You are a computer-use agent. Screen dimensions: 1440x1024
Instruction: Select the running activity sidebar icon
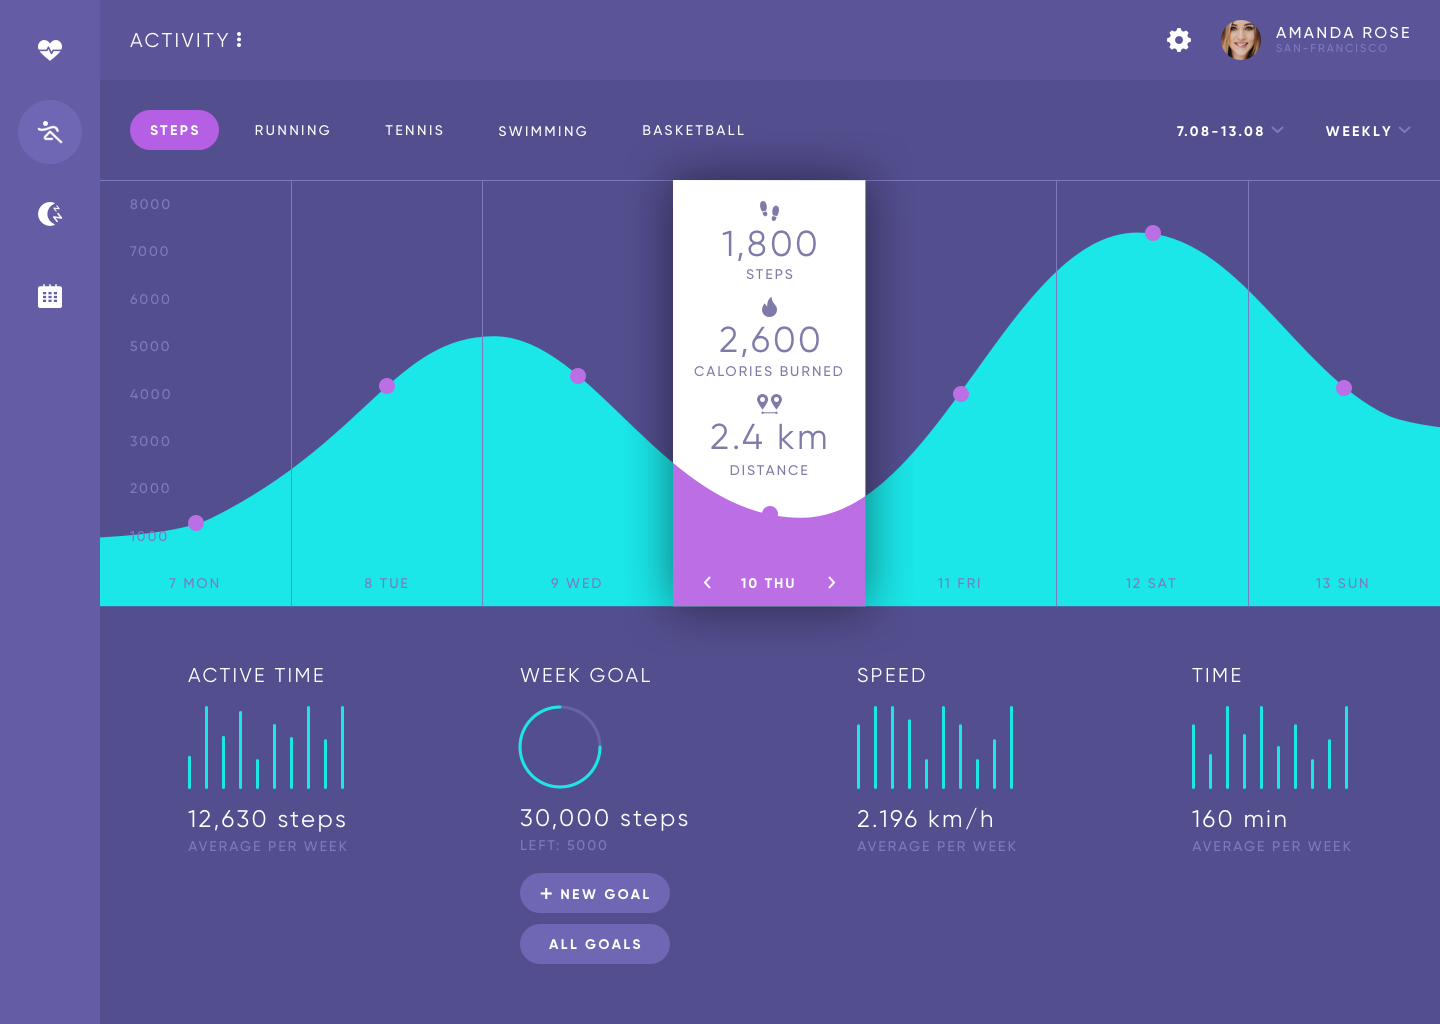[x=50, y=132]
